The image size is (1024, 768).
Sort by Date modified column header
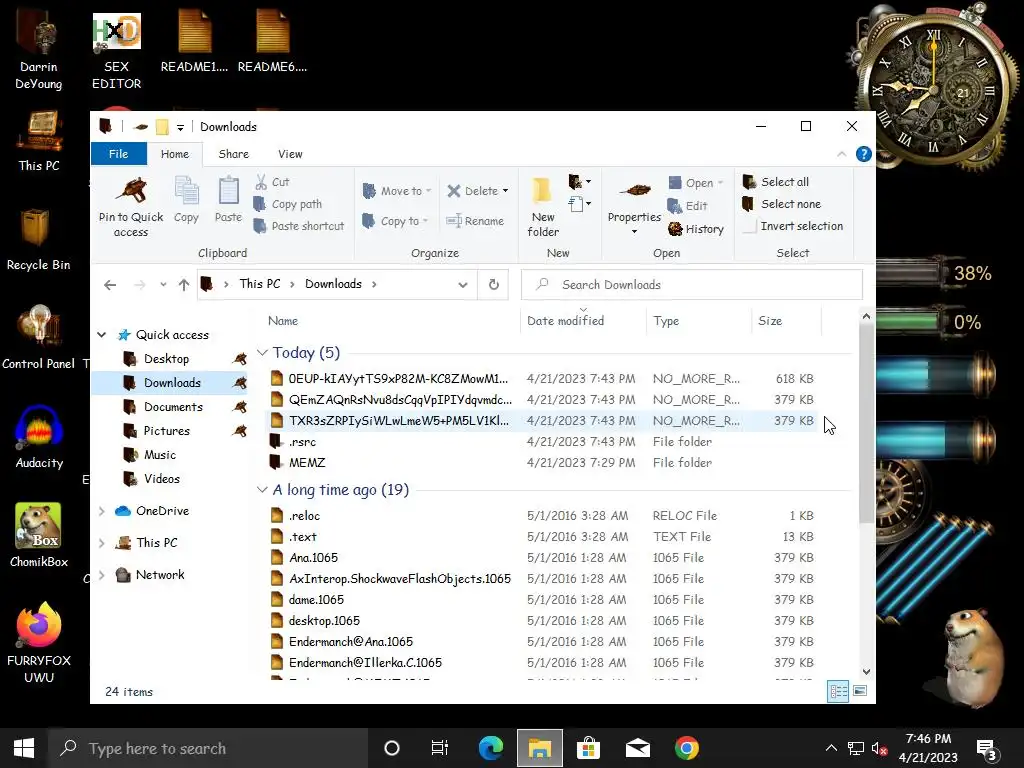click(583, 321)
